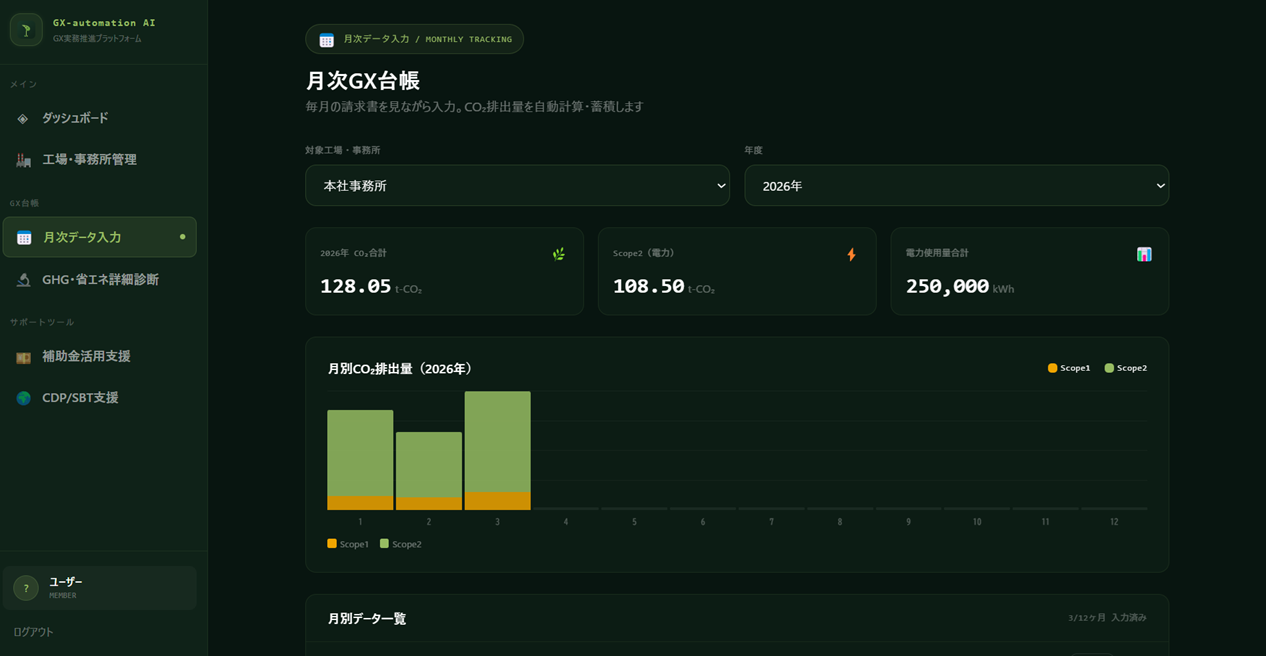The image size is (1266, 656).
Task: Click the 月別CO₂排出量（2026年）chart title
Action: (x=400, y=369)
